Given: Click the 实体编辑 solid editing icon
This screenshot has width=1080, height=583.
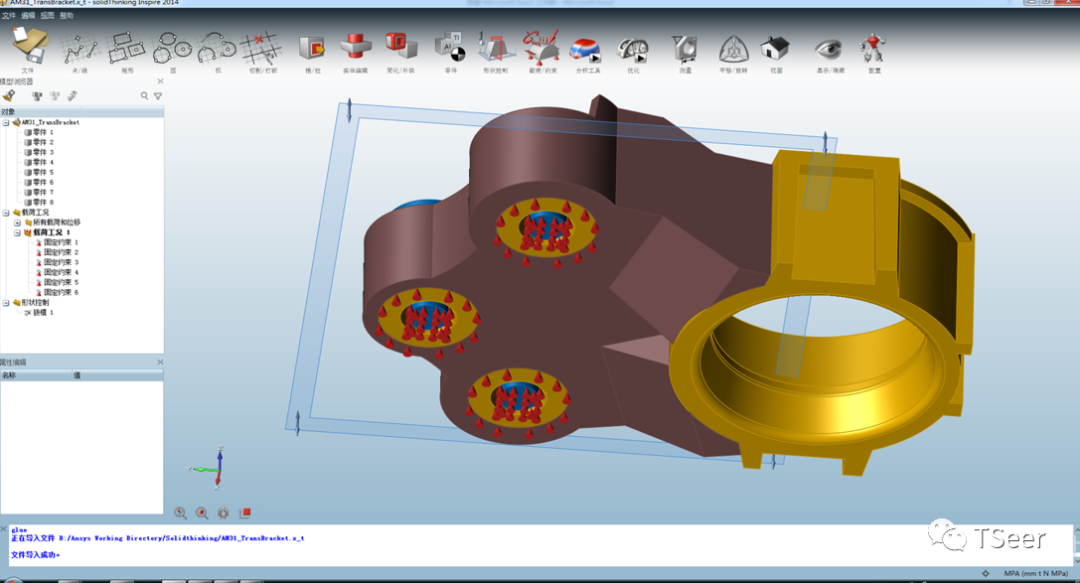Looking at the screenshot, I should click(x=355, y=48).
